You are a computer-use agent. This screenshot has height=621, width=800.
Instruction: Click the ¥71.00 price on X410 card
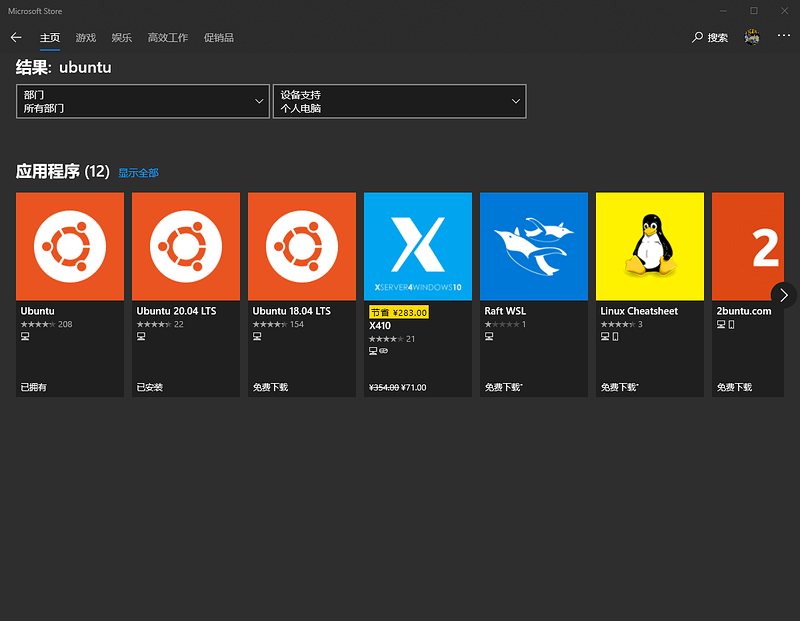(x=414, y=388)
